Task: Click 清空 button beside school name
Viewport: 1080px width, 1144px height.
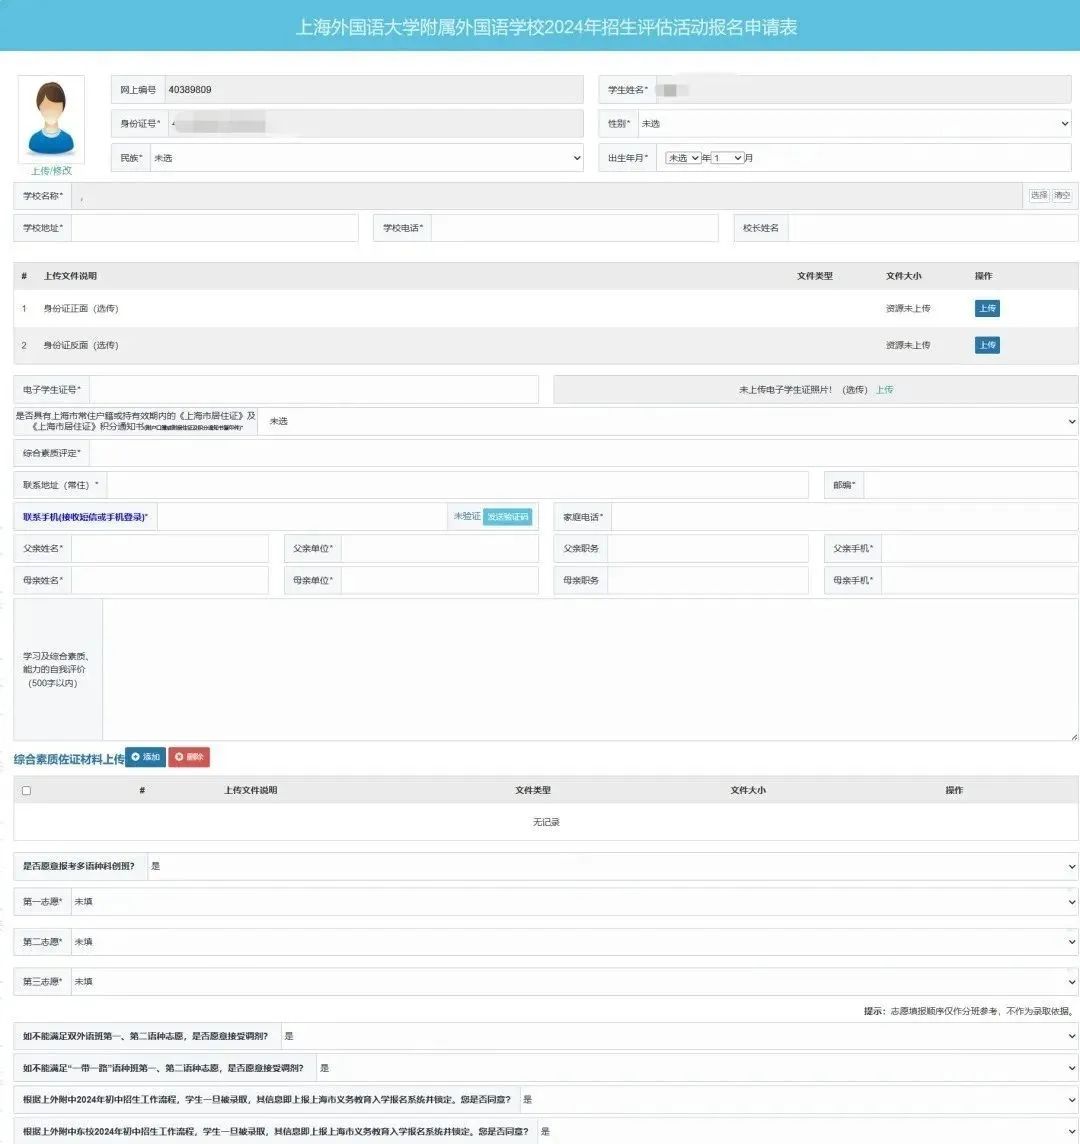Action: point(1062,196)
